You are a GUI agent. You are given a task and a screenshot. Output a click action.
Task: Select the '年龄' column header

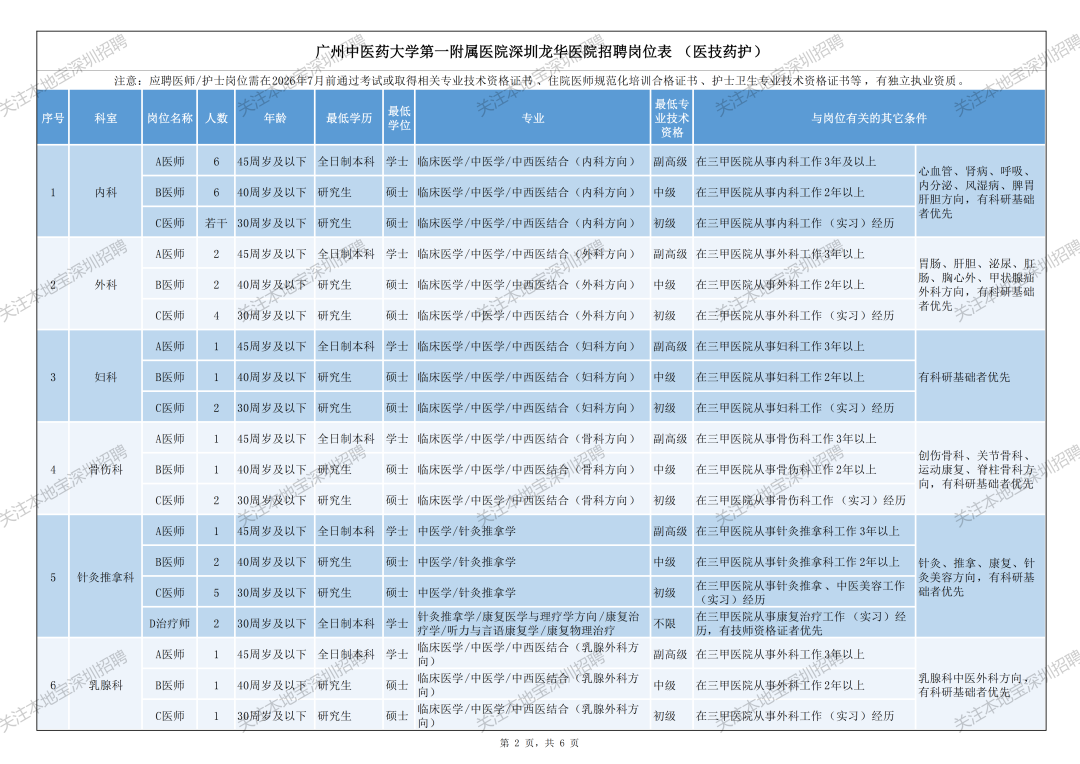pyautogui.click(x=275, y=118)
